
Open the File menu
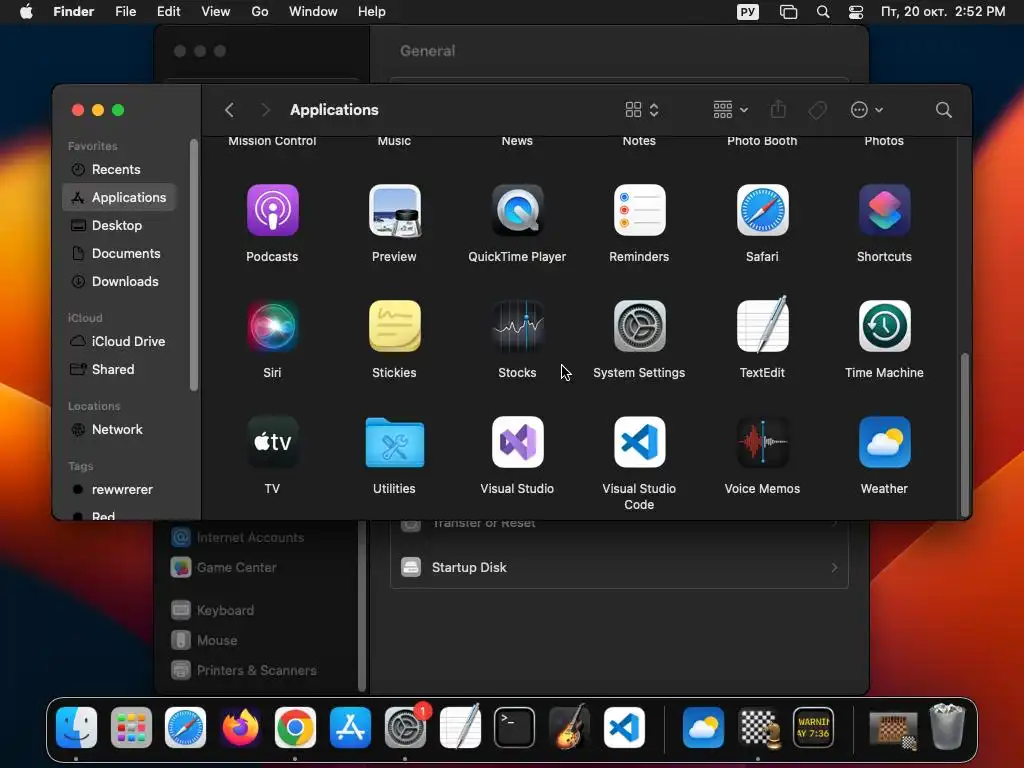tap(125, 12)
